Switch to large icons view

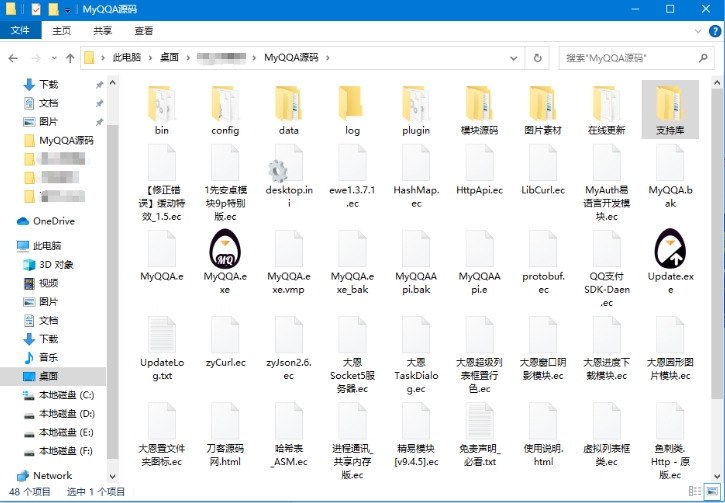tap(712, 491)
